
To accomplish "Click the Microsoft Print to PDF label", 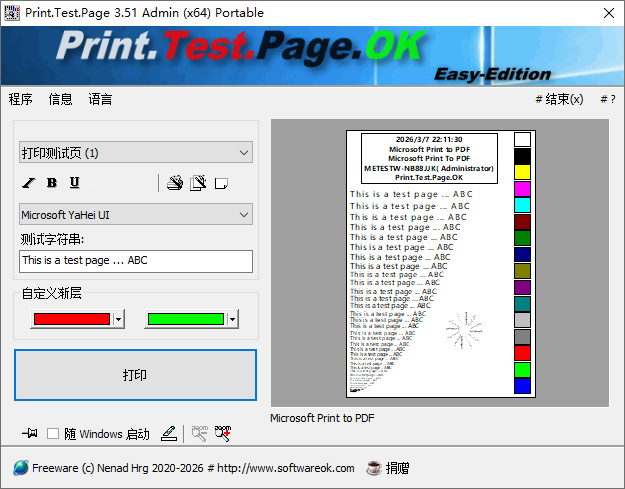I will tap(322, 418).
